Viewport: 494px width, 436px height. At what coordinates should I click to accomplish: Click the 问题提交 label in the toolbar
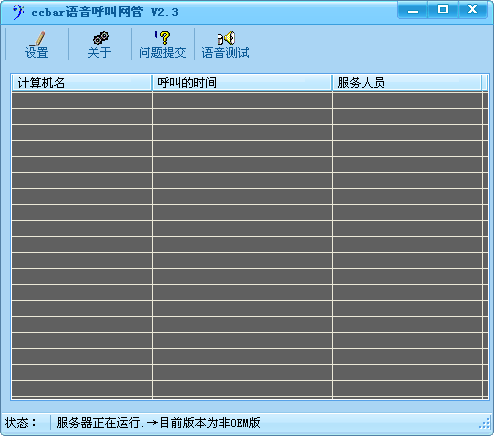(163, 52)
